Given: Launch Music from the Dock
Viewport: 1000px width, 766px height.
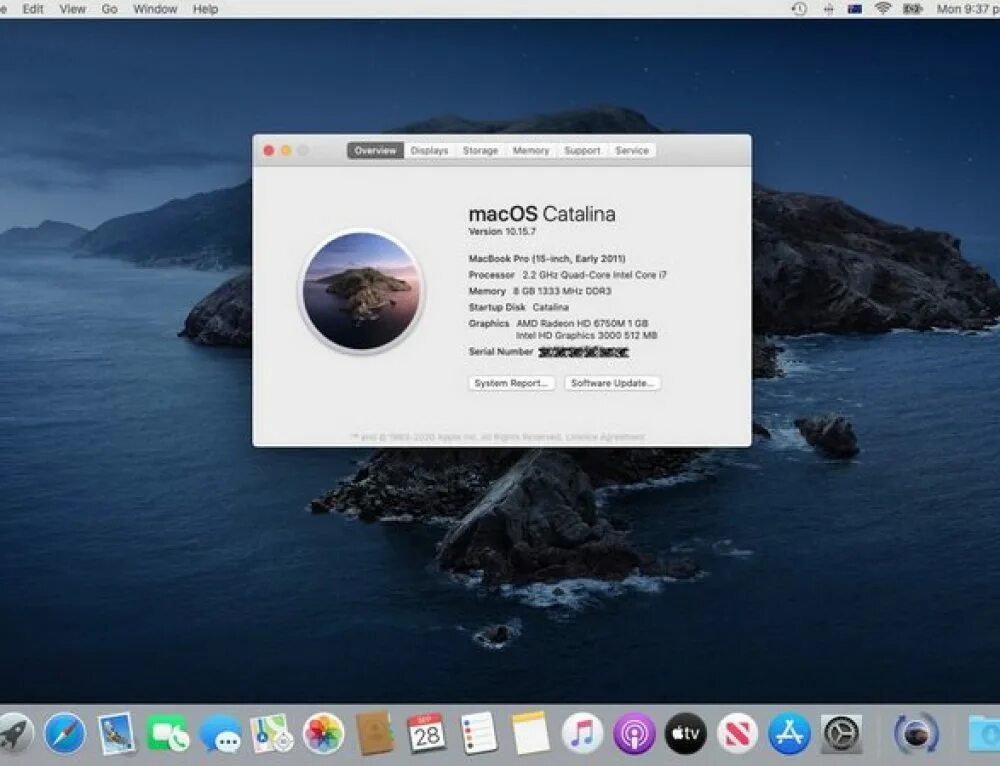Looking at the screenshot, I should (x=582, y=733).
